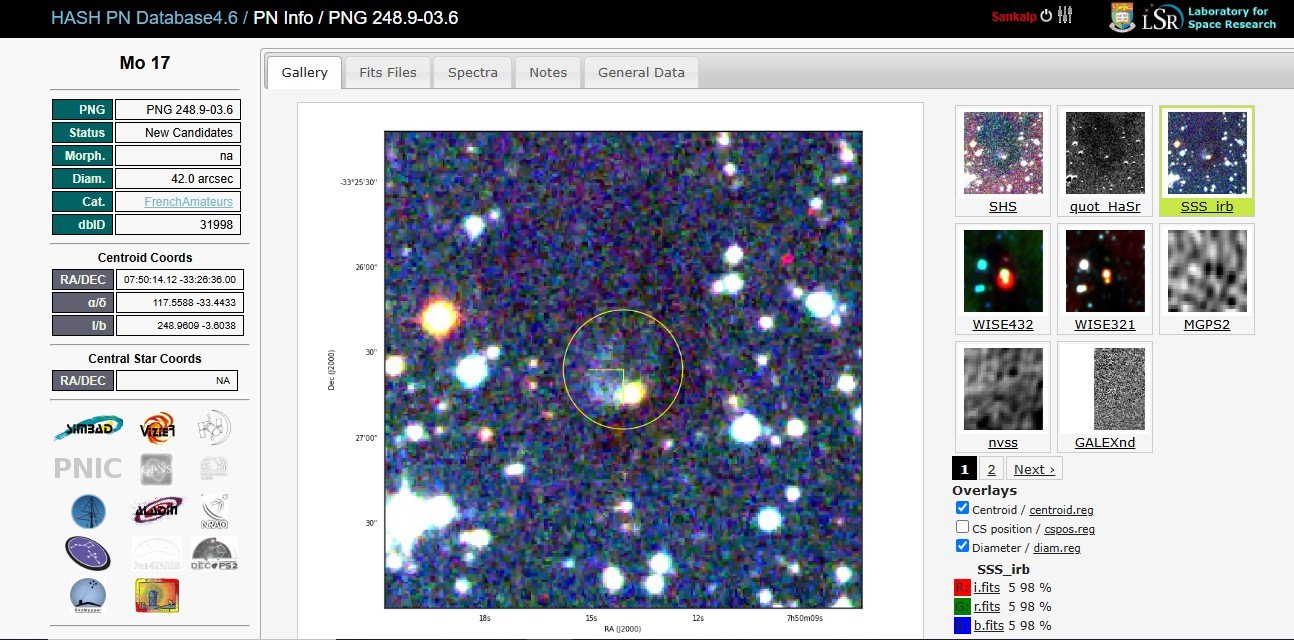Open the SIMBAD database icon

(89, 428)
